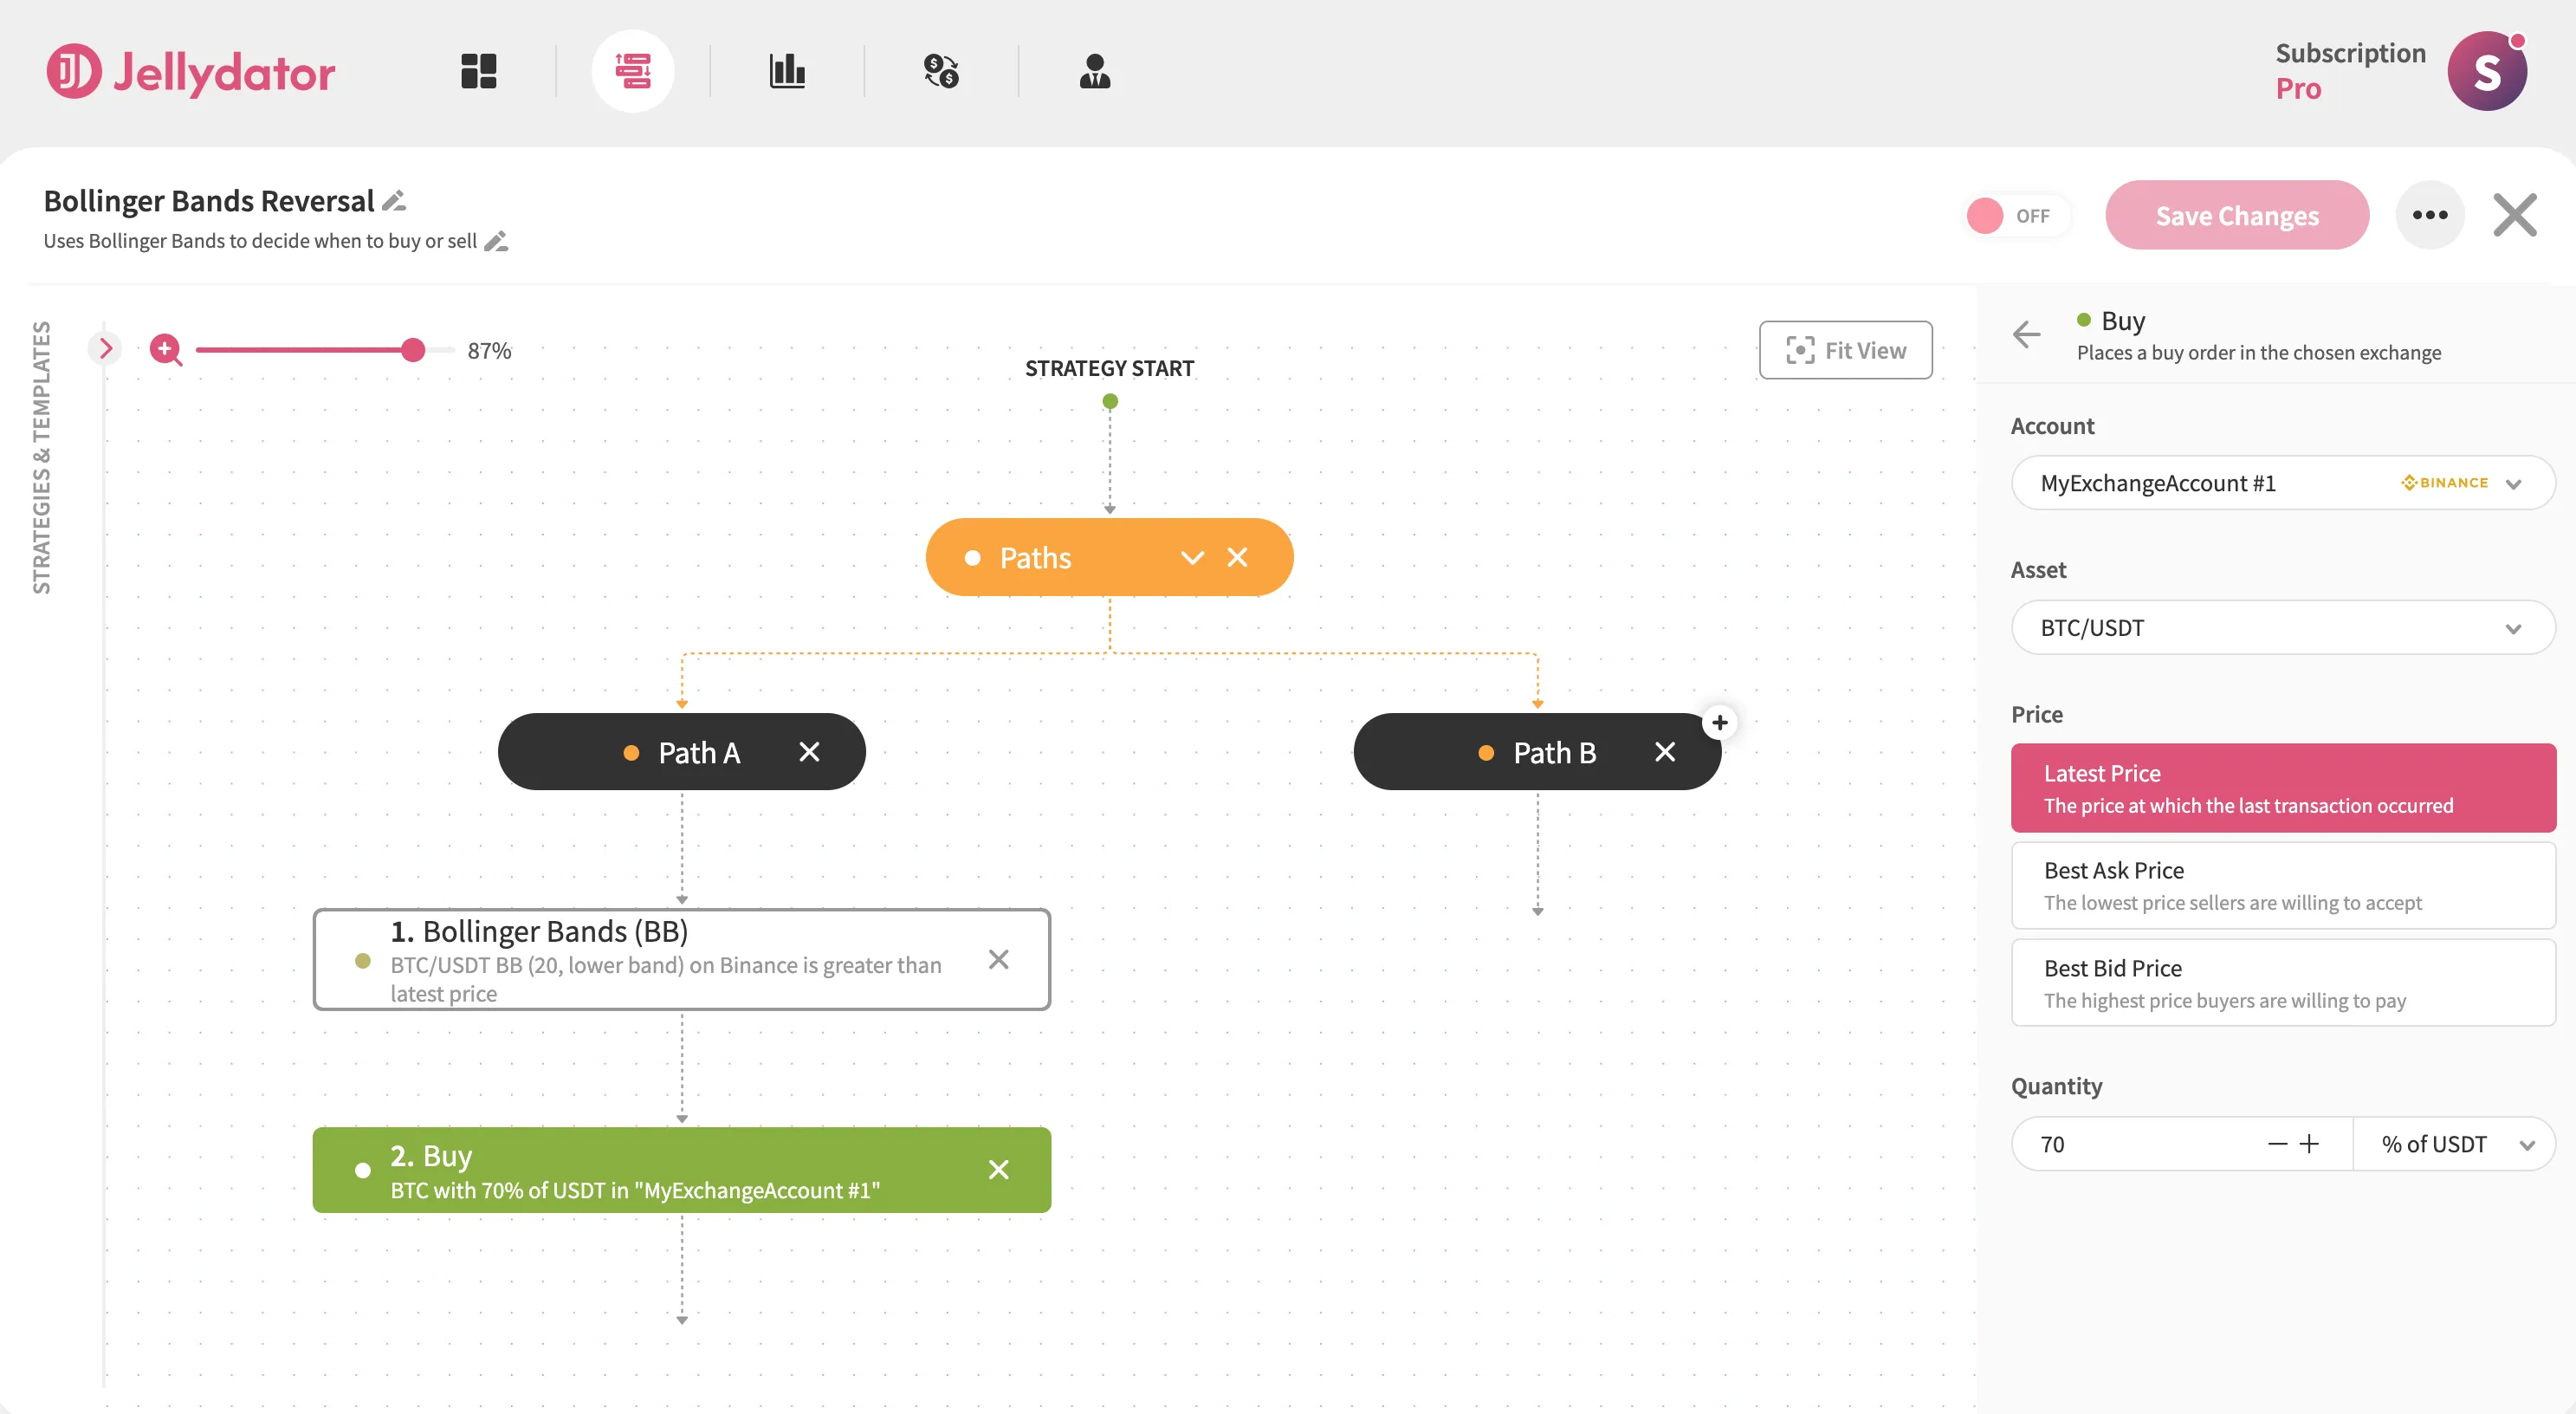Open the bar chart analytics page
Viewport: 2576px width, 1414px height.
click(787, 71)
